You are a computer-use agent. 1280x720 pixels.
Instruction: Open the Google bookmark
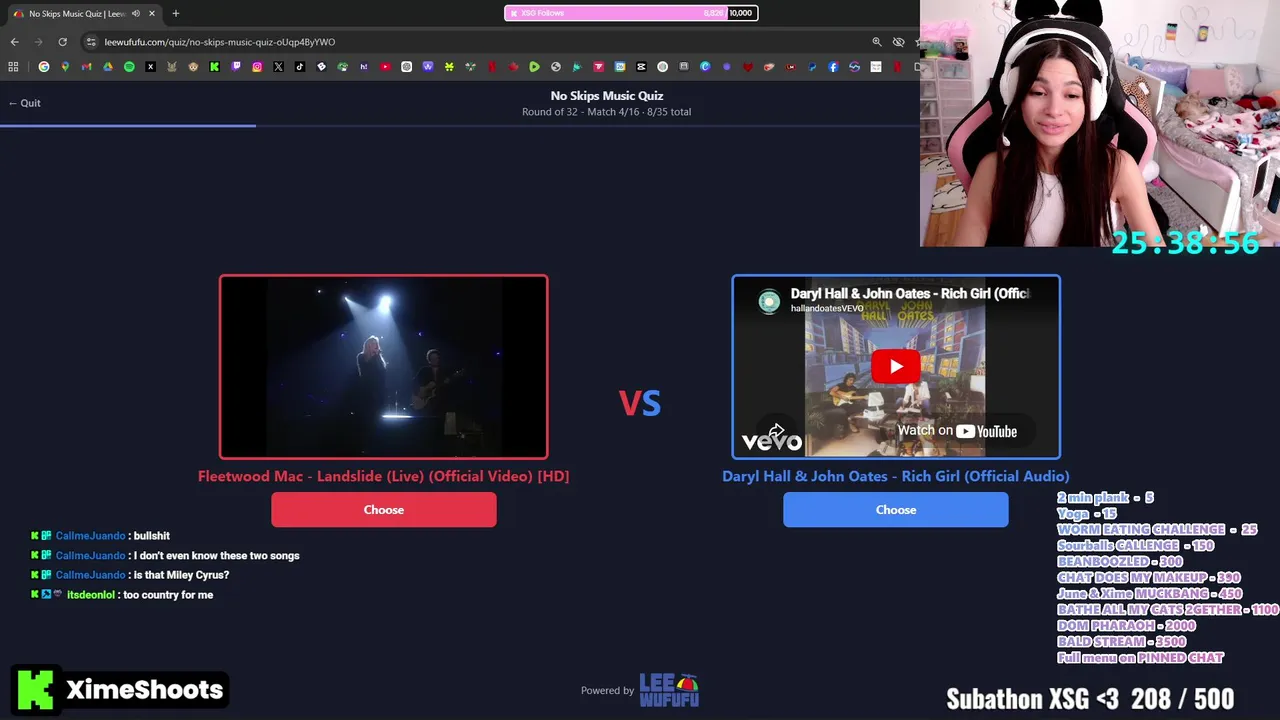pos(44,67)
